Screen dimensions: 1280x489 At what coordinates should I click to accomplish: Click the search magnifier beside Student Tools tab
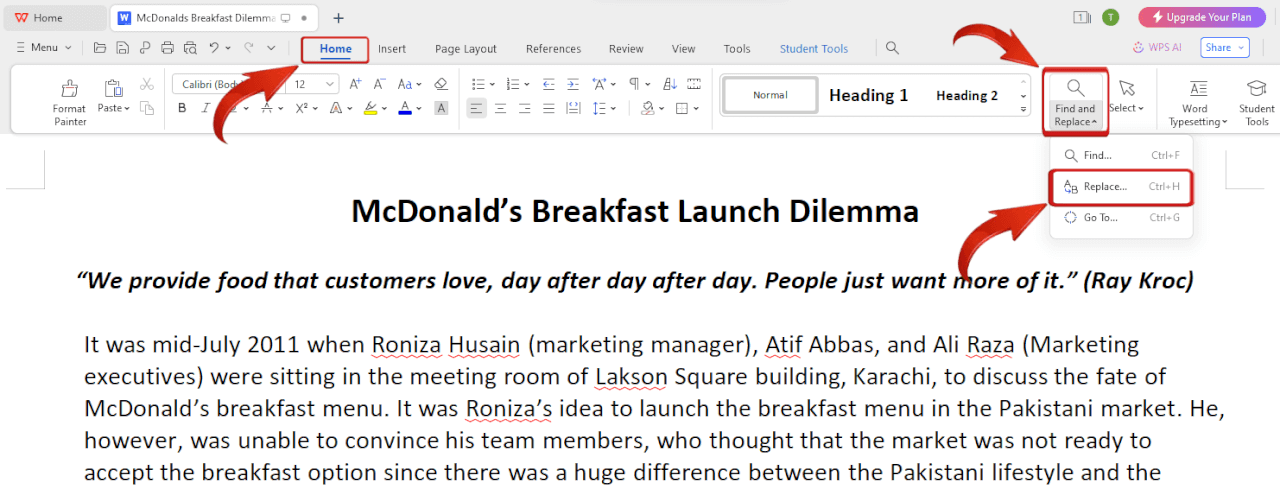pyautogui.click(x=892, y=48)
